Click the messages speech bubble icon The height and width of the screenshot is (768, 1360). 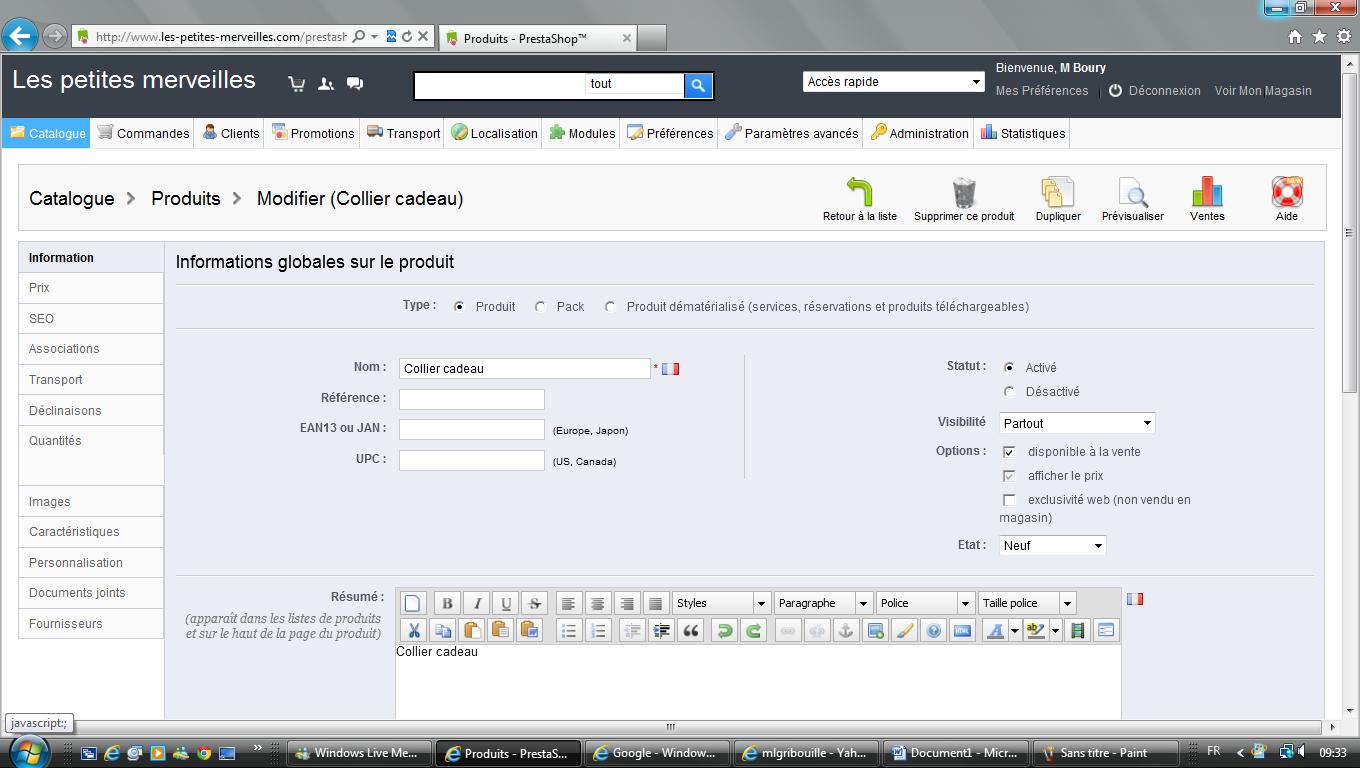pyautogui.click(x=355, y=84)
